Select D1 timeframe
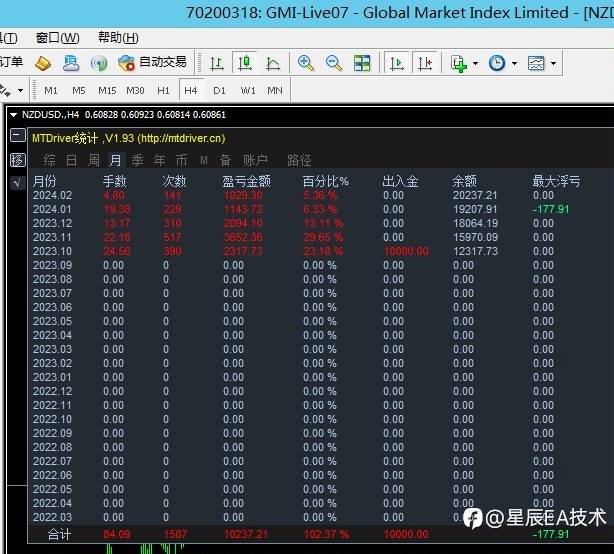The image size is (614, 554). [219, 91]
